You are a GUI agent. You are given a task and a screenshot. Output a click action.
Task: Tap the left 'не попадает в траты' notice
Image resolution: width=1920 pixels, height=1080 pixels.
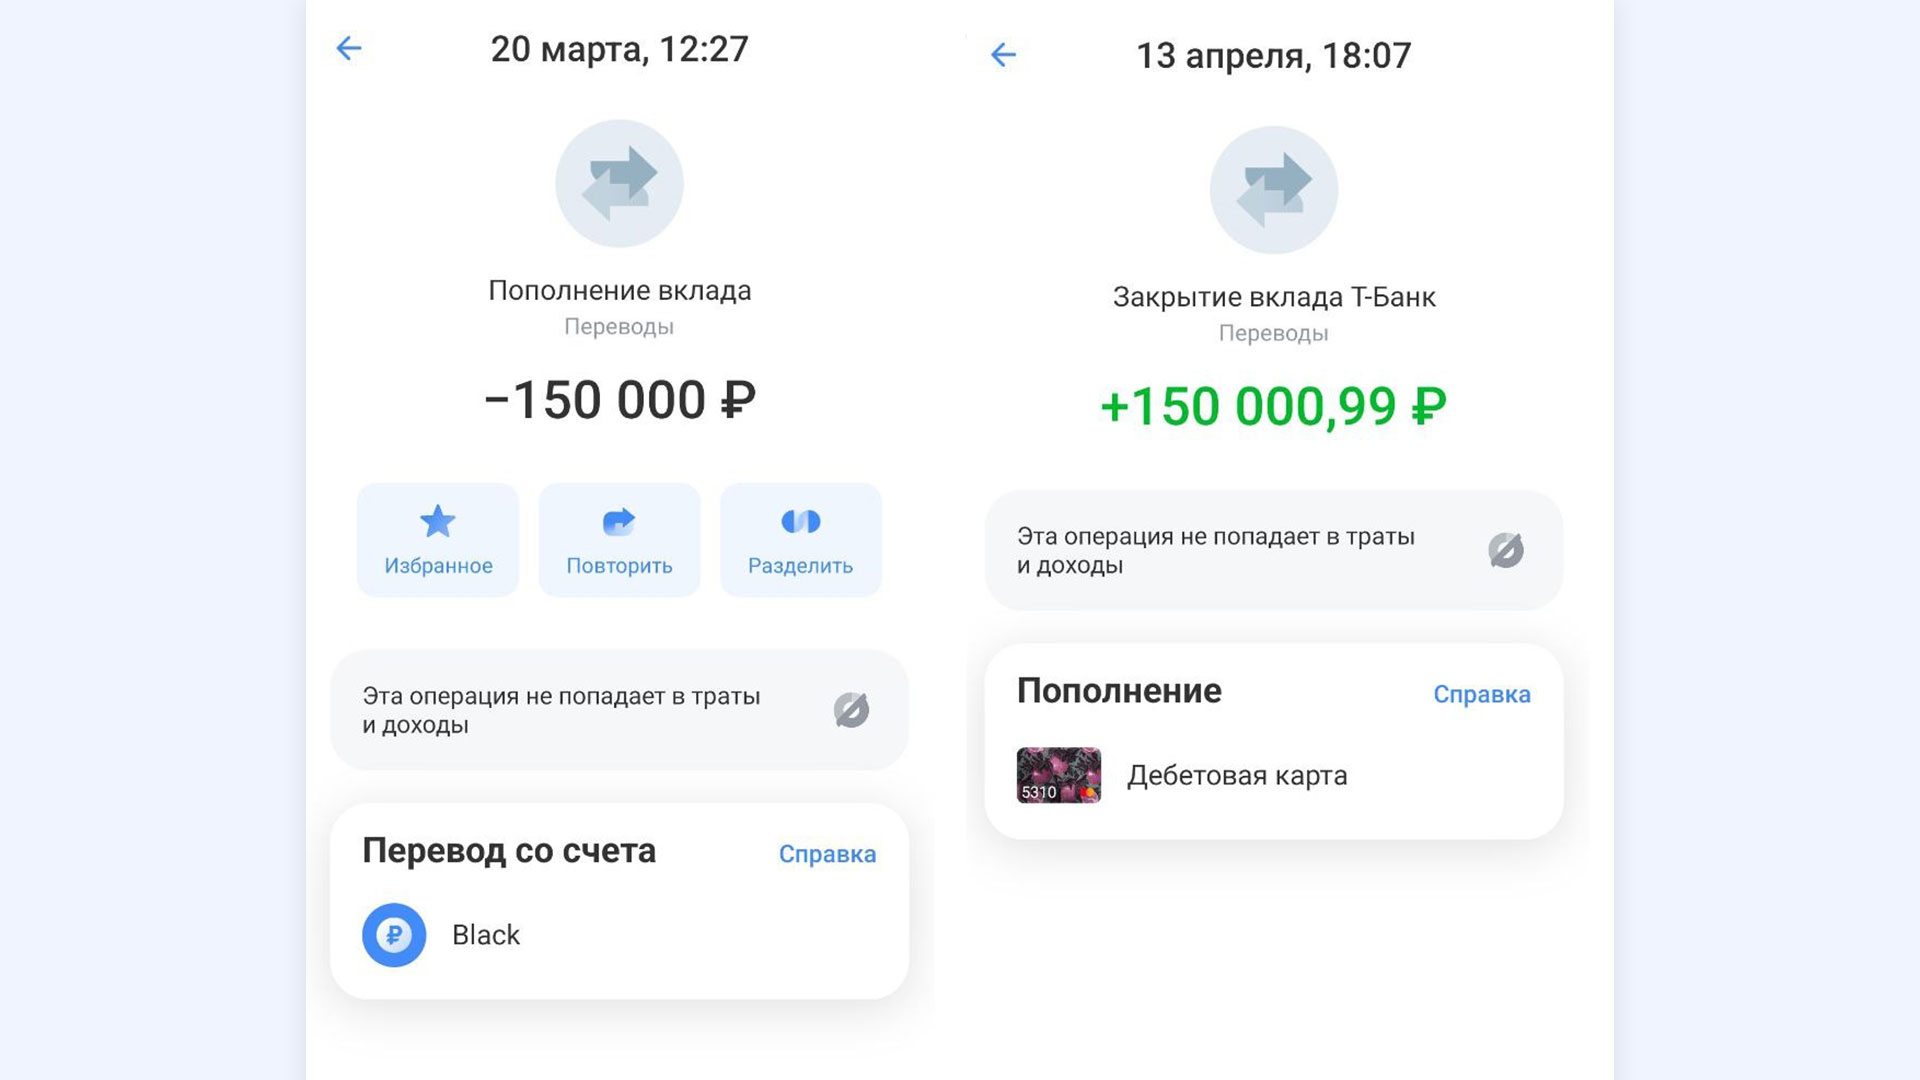tap(619, 710)
